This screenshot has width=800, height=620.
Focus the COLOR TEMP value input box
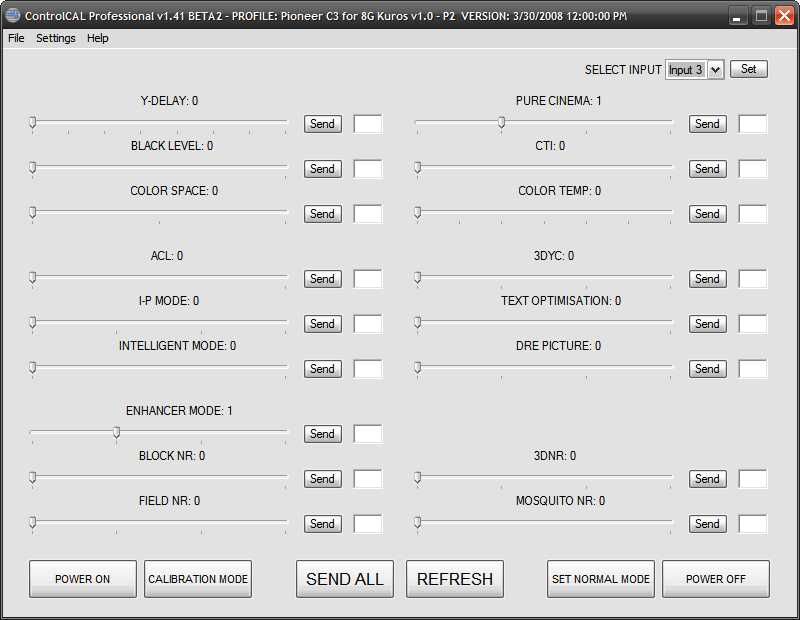753,214
